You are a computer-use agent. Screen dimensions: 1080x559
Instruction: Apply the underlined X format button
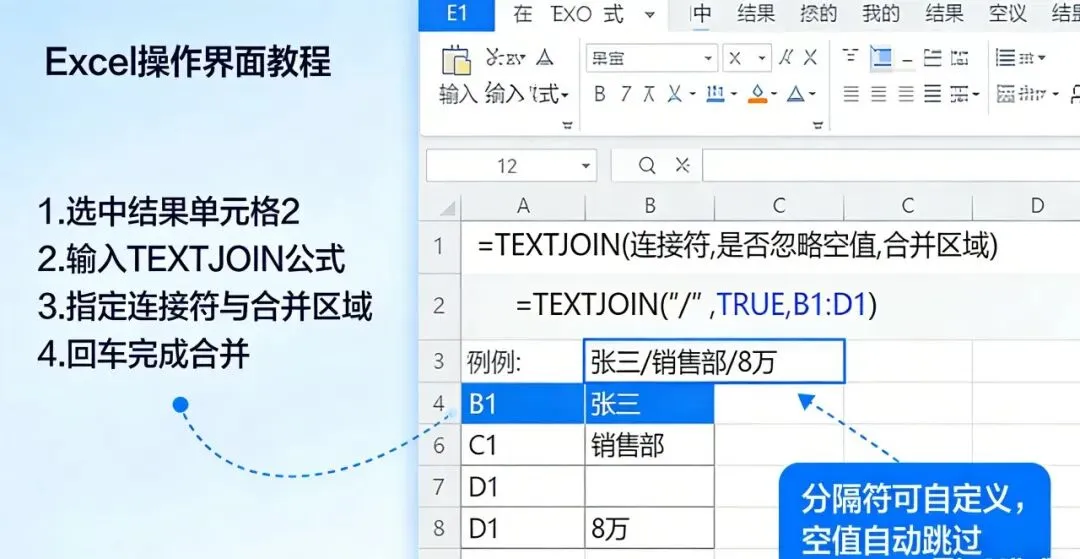(675, 94)
